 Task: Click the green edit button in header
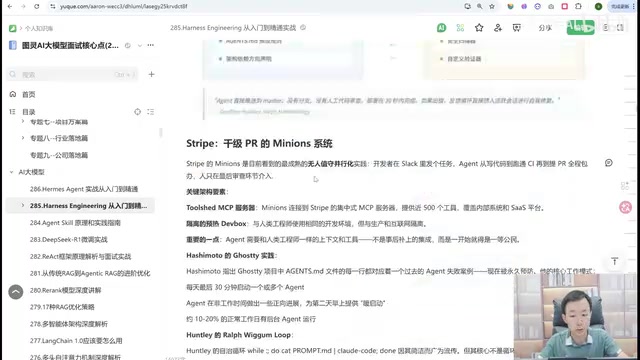point(580,27)
